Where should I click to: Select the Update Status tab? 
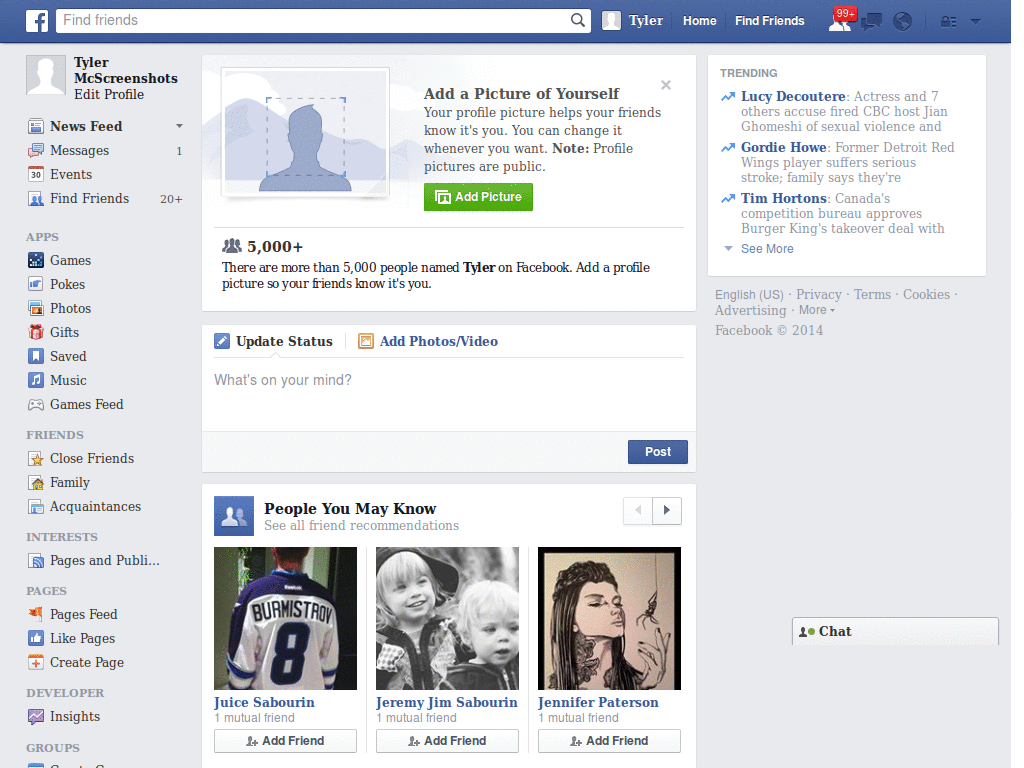[x=273, y=342]
